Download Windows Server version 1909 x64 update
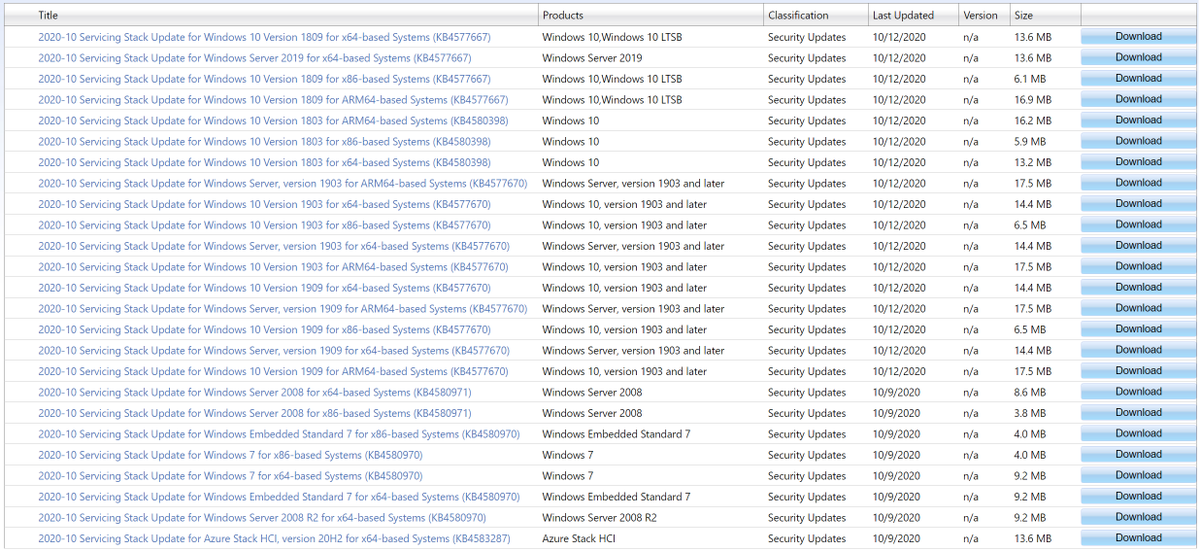The width and height of the screenshot is (1200, 551). [1139, 351]
